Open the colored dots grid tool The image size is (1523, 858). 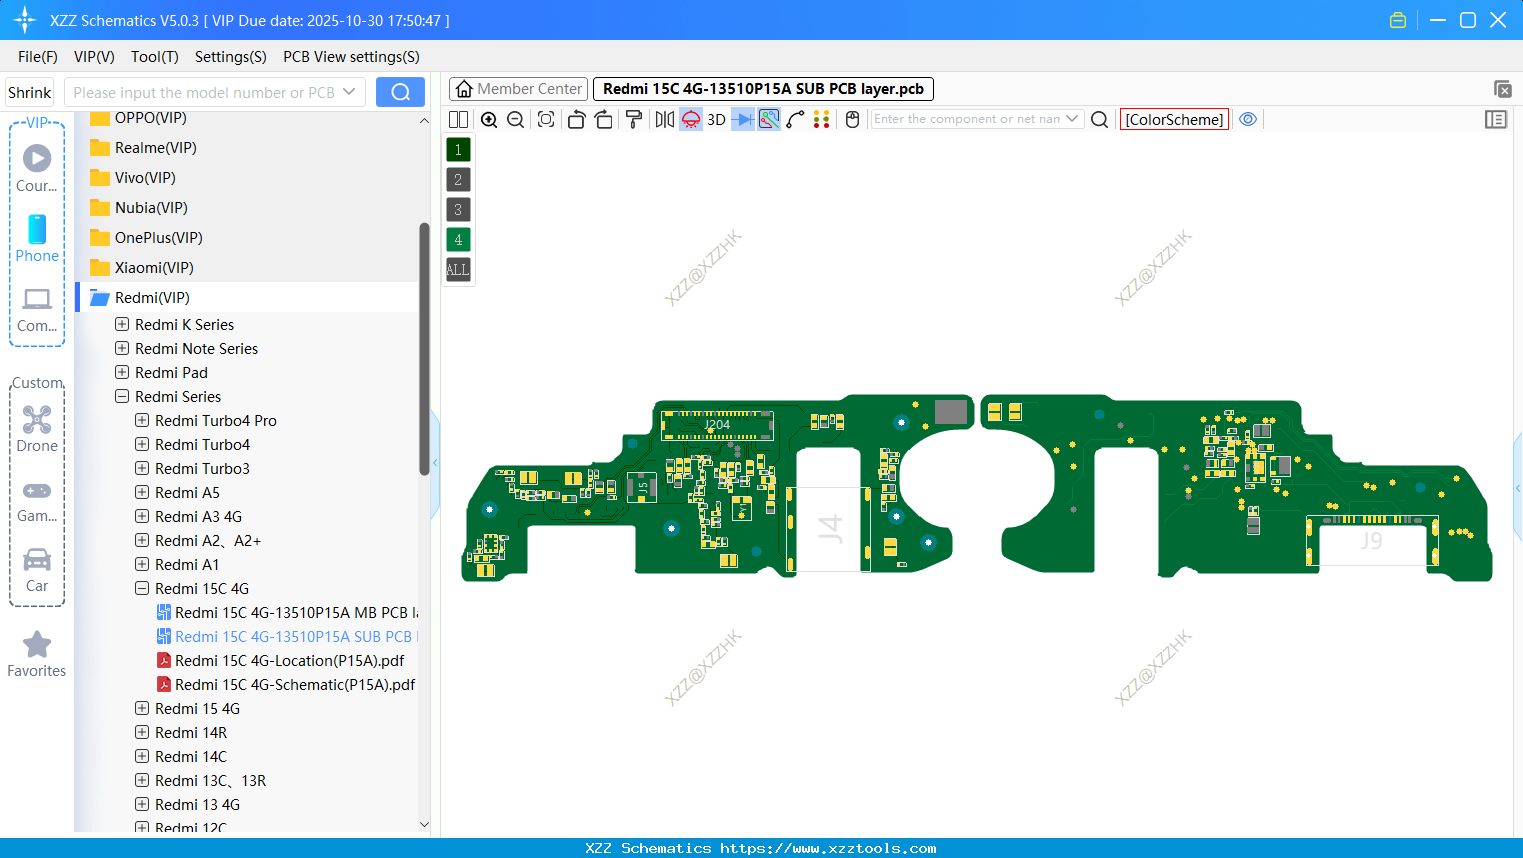click(x=822, y=120)
